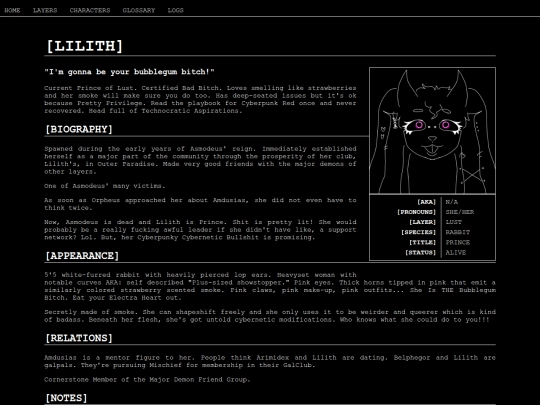Click the "As soon as Orpheus approached her" paragraph

tap(200, 204)
